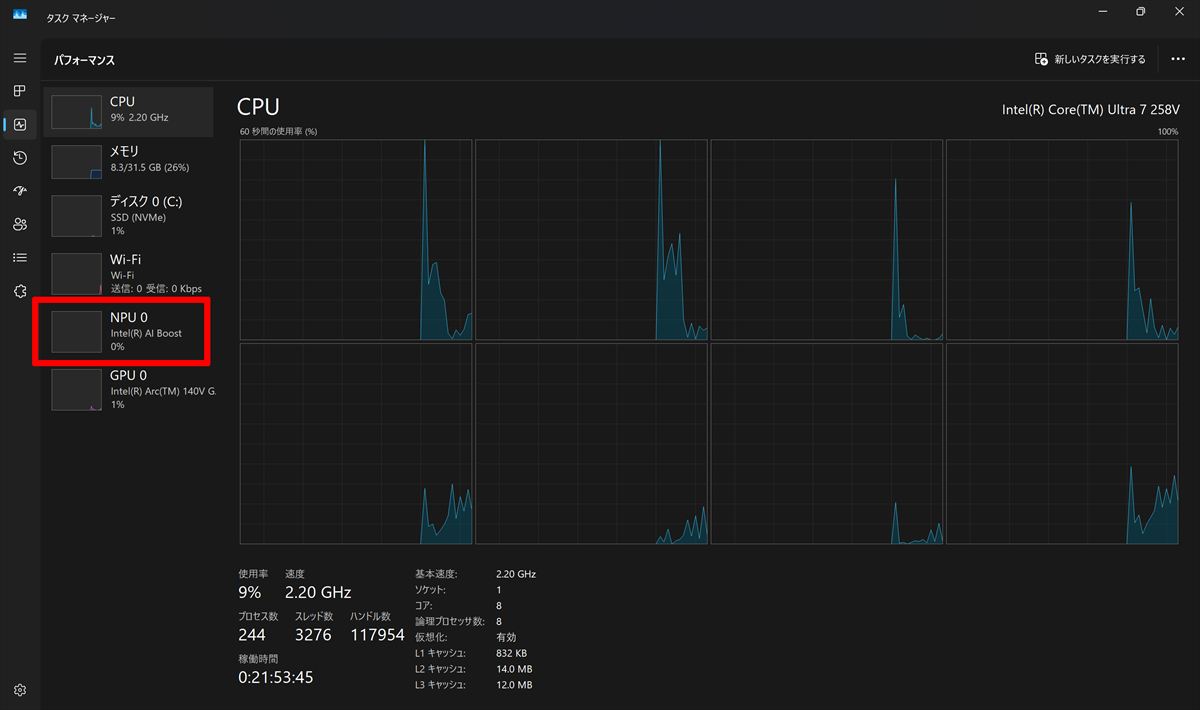Click the thread count 3276
The height and width of the screenshot is (710, 1200).
click(314, 634)
